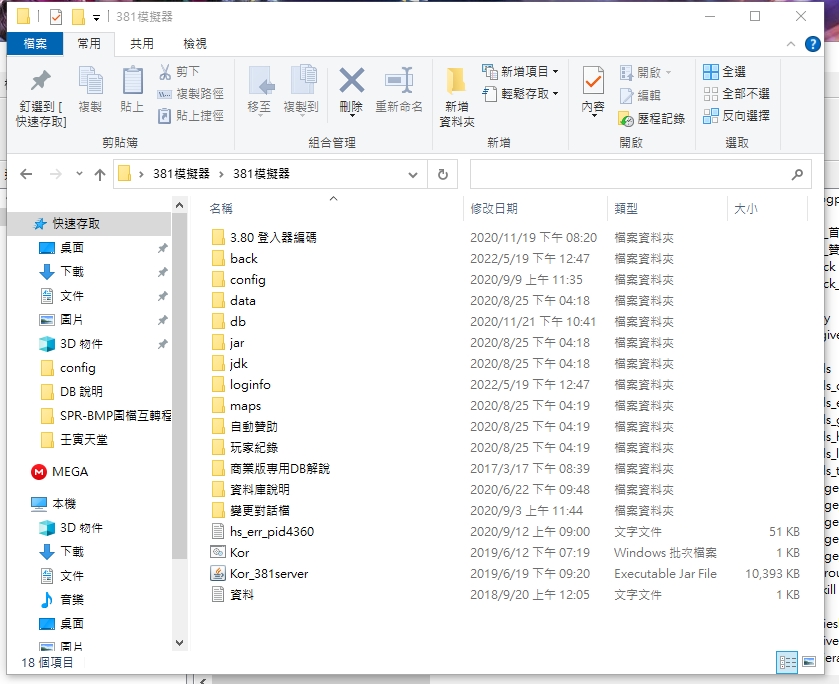This screenshot has height=684, width=839.
Task: Sort by the 大小 column header
Action: coord(746,209)
